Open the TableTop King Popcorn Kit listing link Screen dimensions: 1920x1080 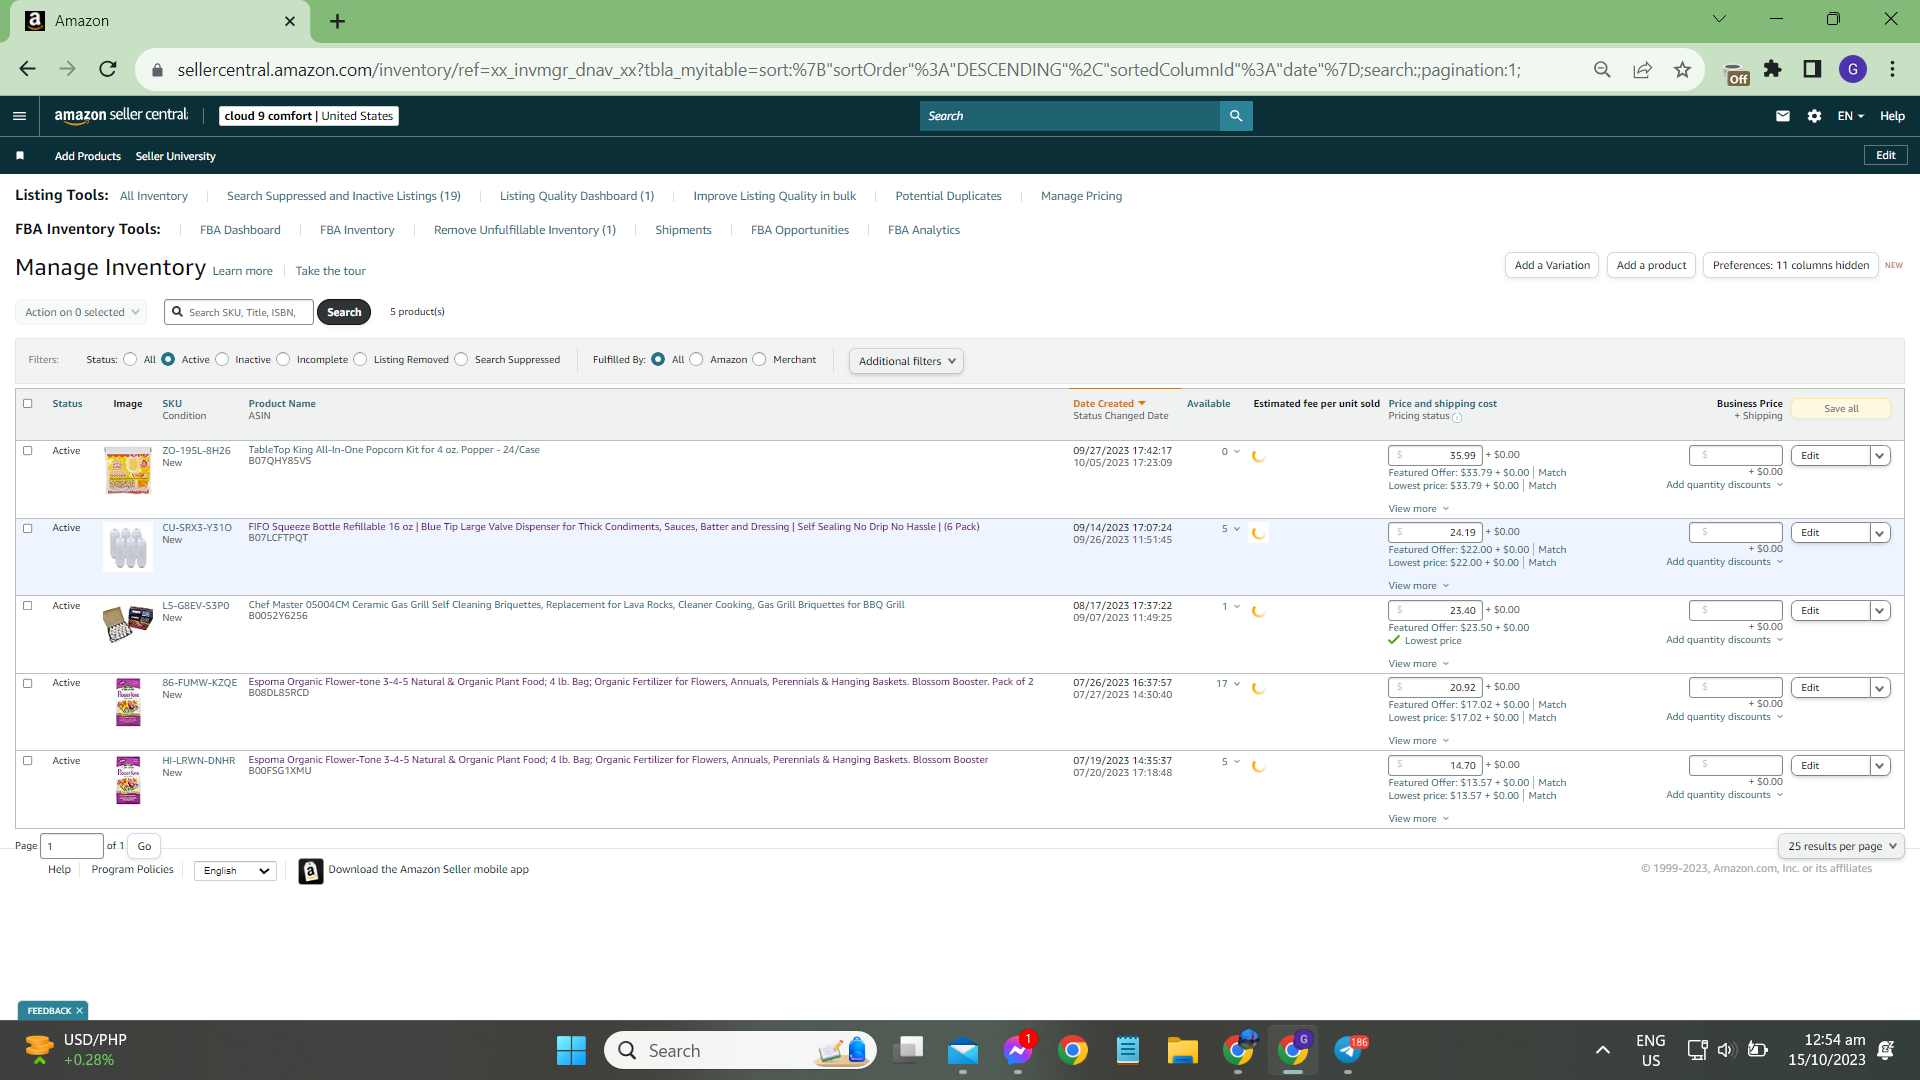tap(394, 450)
